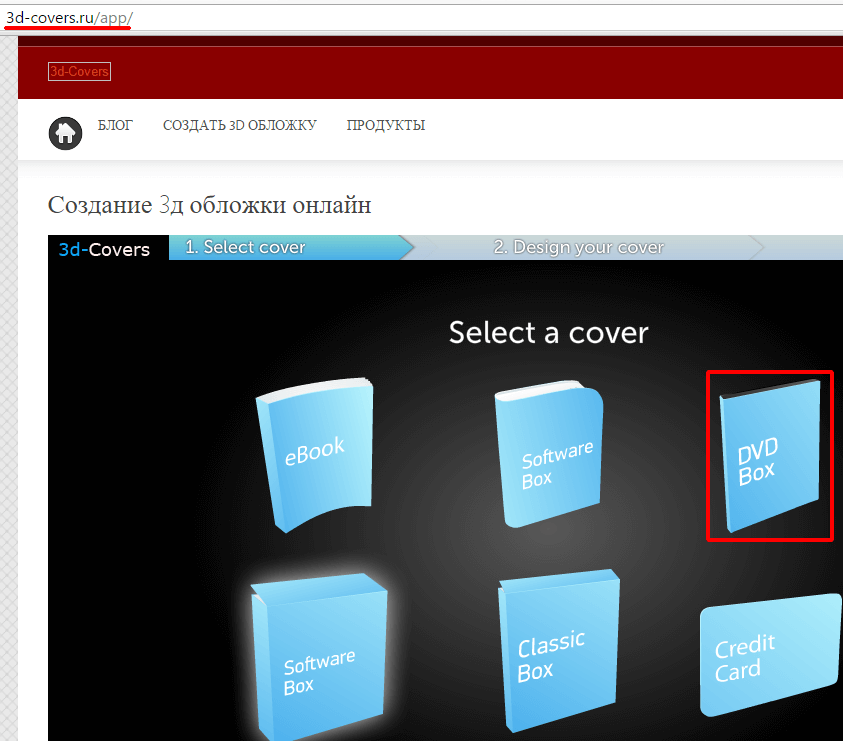Click the home icon in navigation bar
843x741 pixels.
(65, 133)
